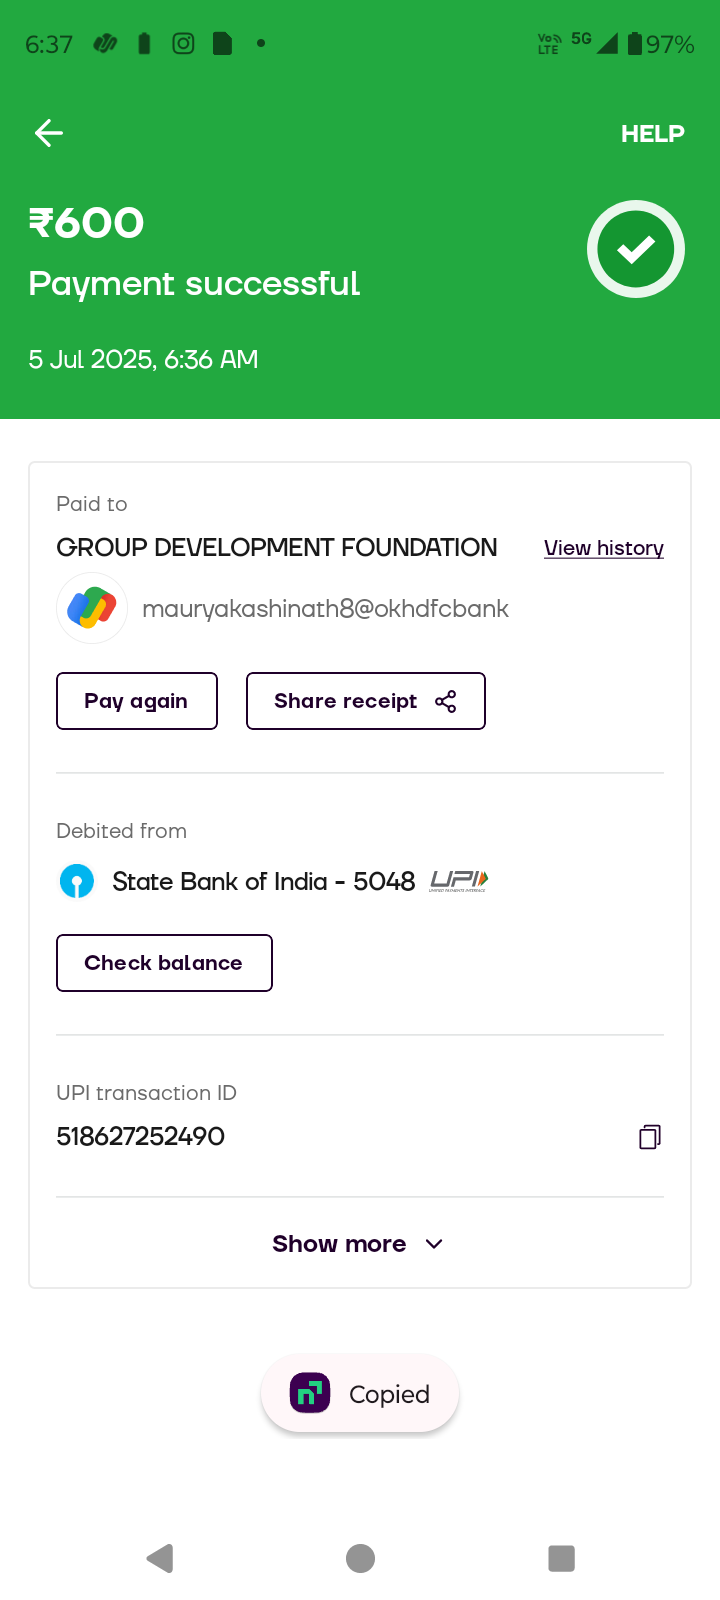The image size is (720, 1600).
Task: Tap the green payment success checkmark
Action: coord(636,249)
